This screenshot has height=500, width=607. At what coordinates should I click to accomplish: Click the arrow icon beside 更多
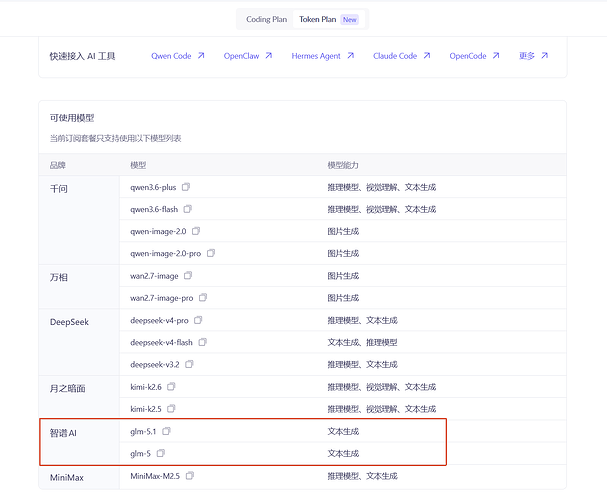(x=544, y=56)
